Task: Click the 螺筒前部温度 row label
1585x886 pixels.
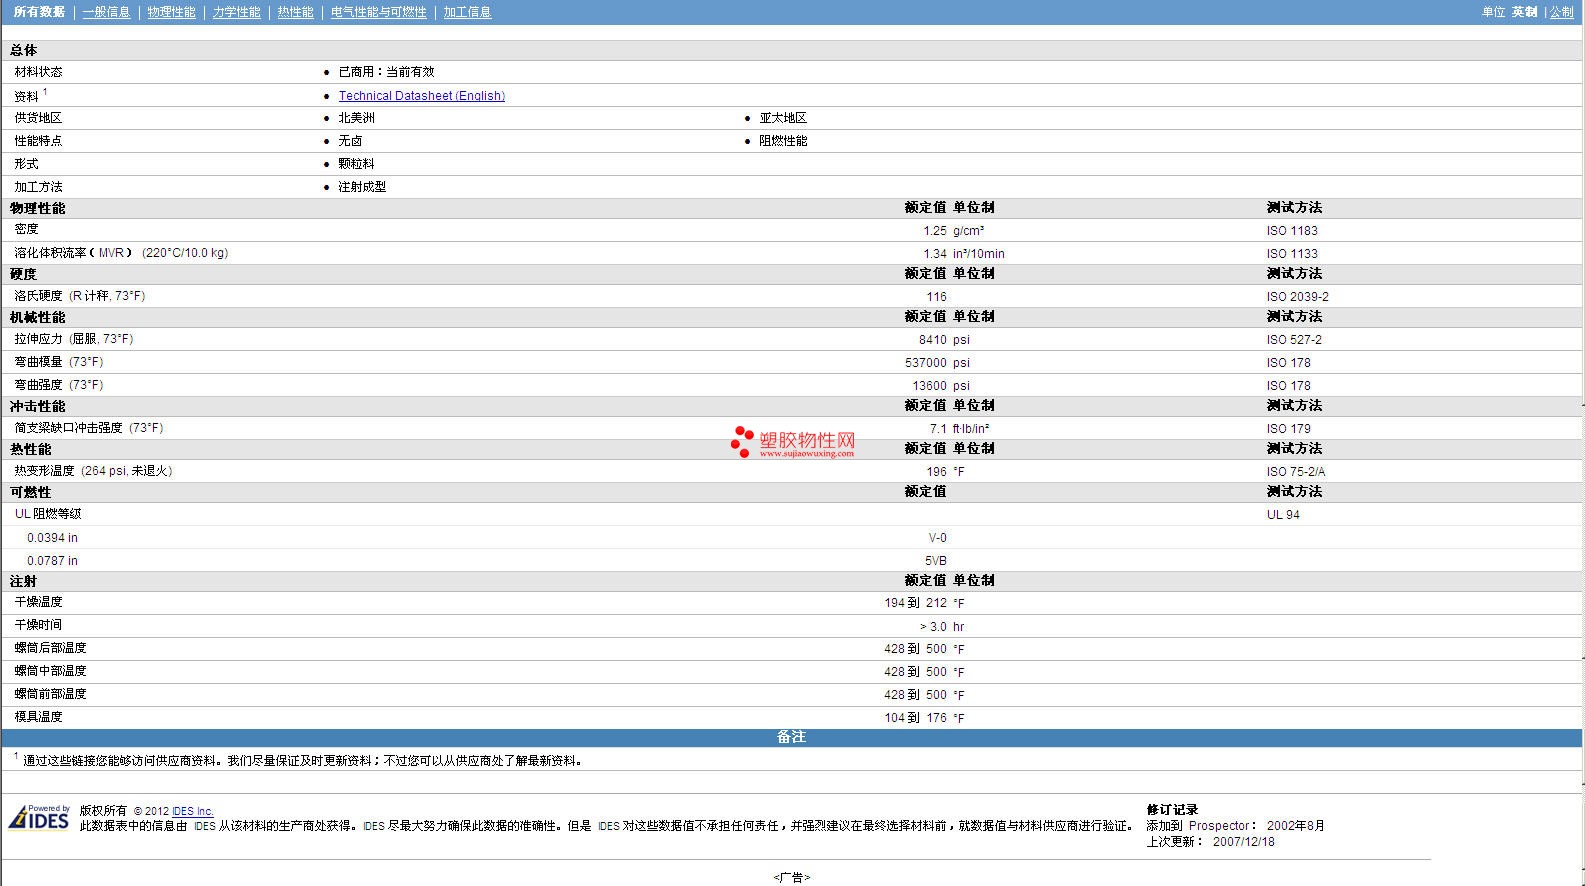Action: 50,694
